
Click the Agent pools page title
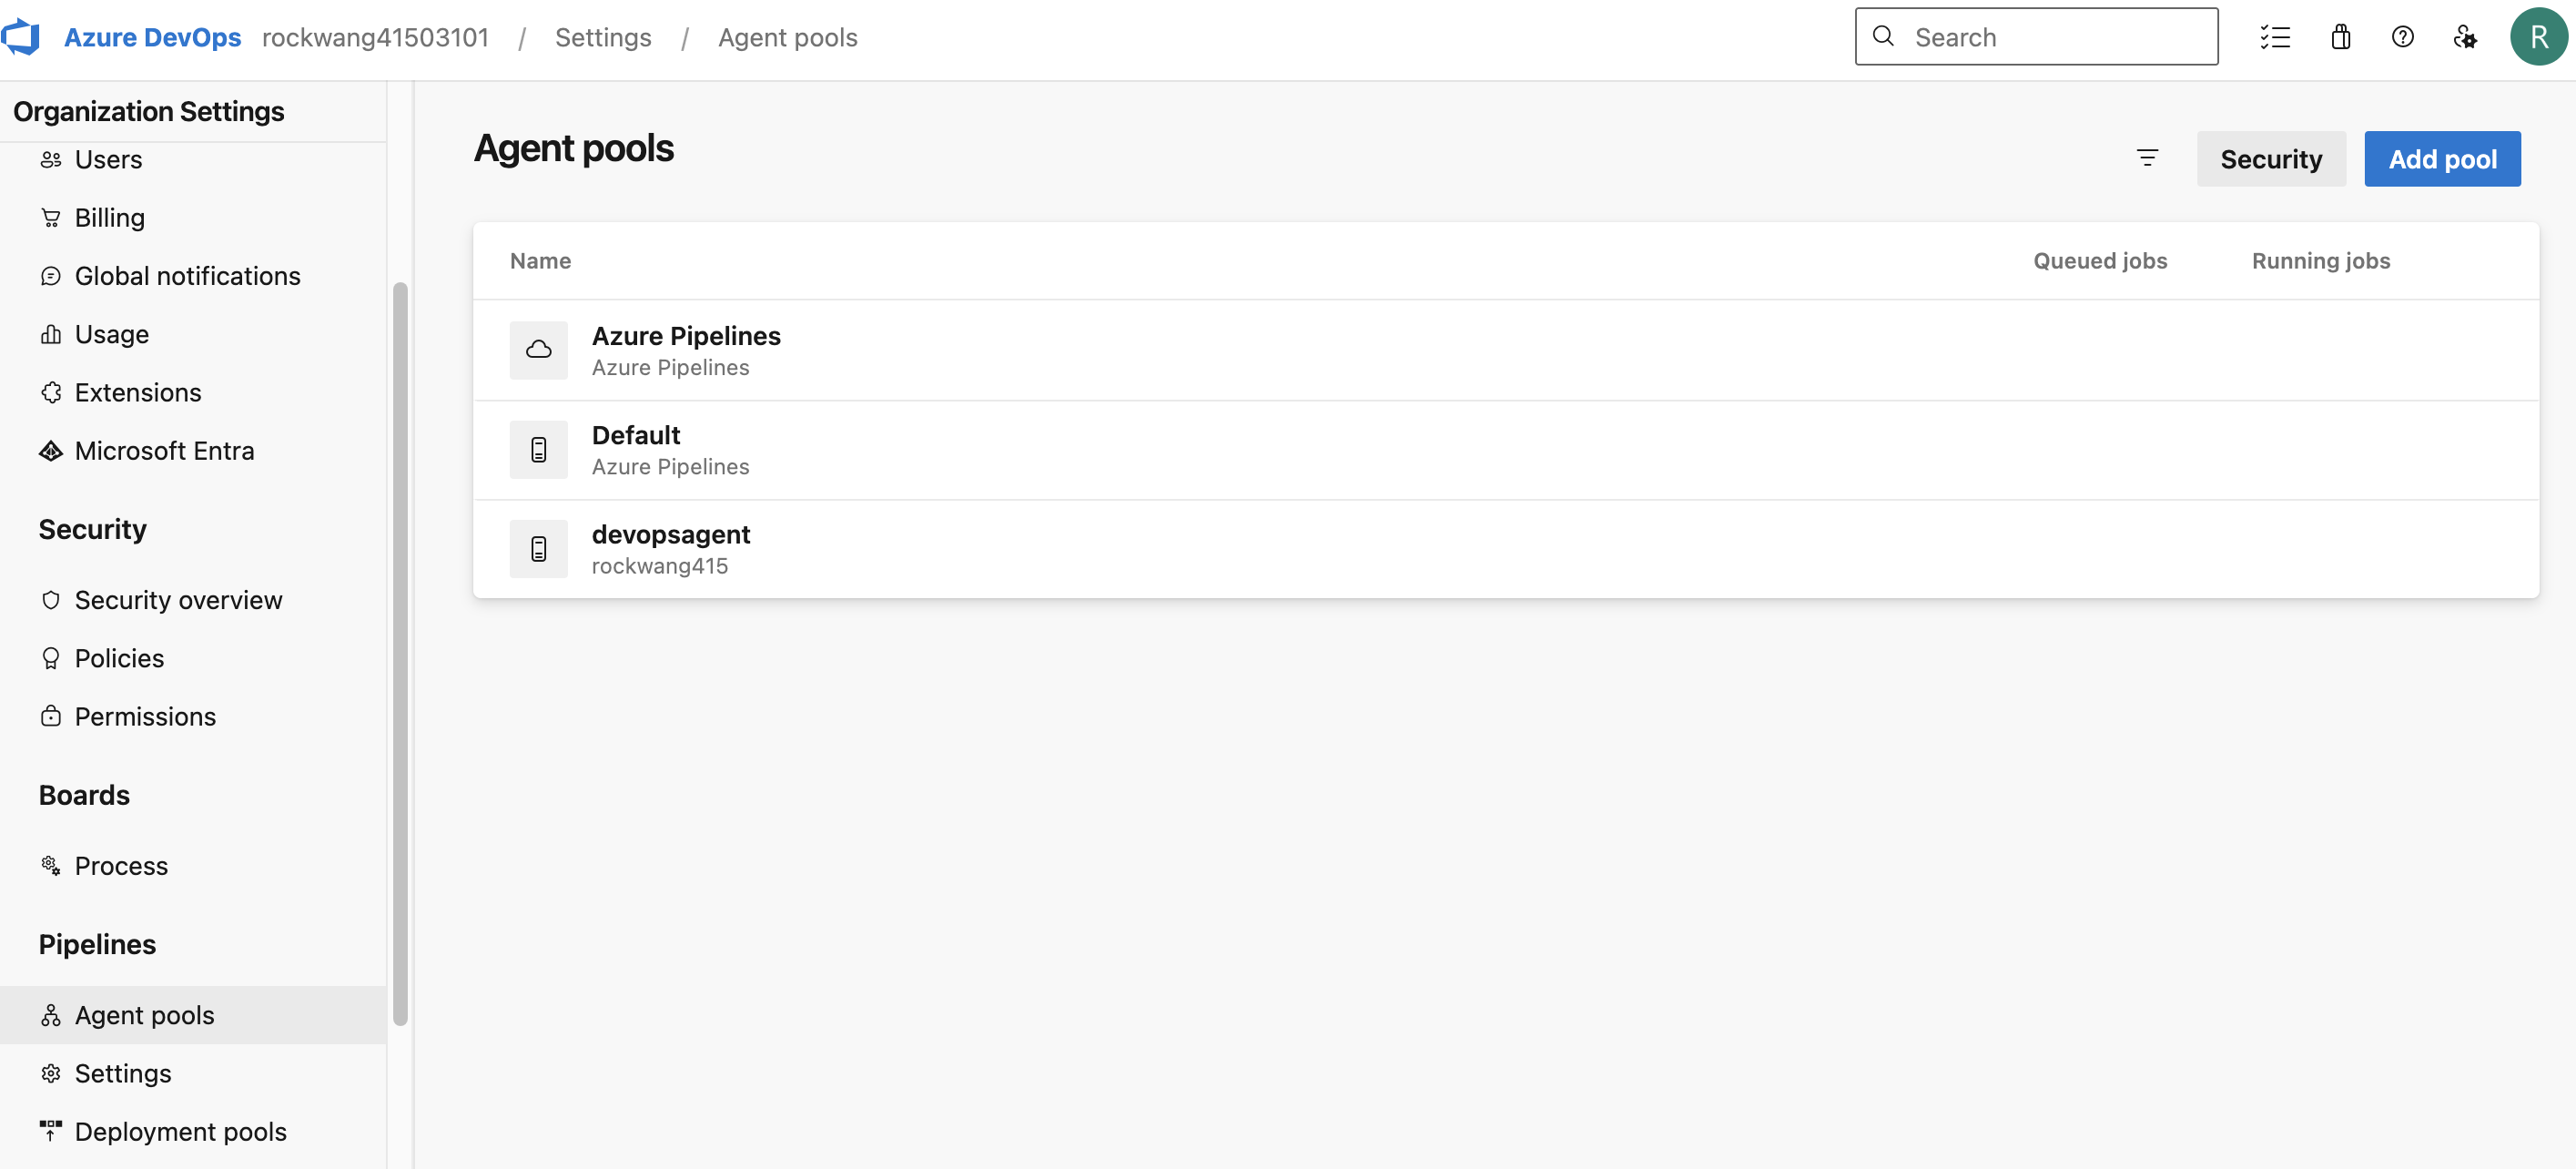click(574, 148)
